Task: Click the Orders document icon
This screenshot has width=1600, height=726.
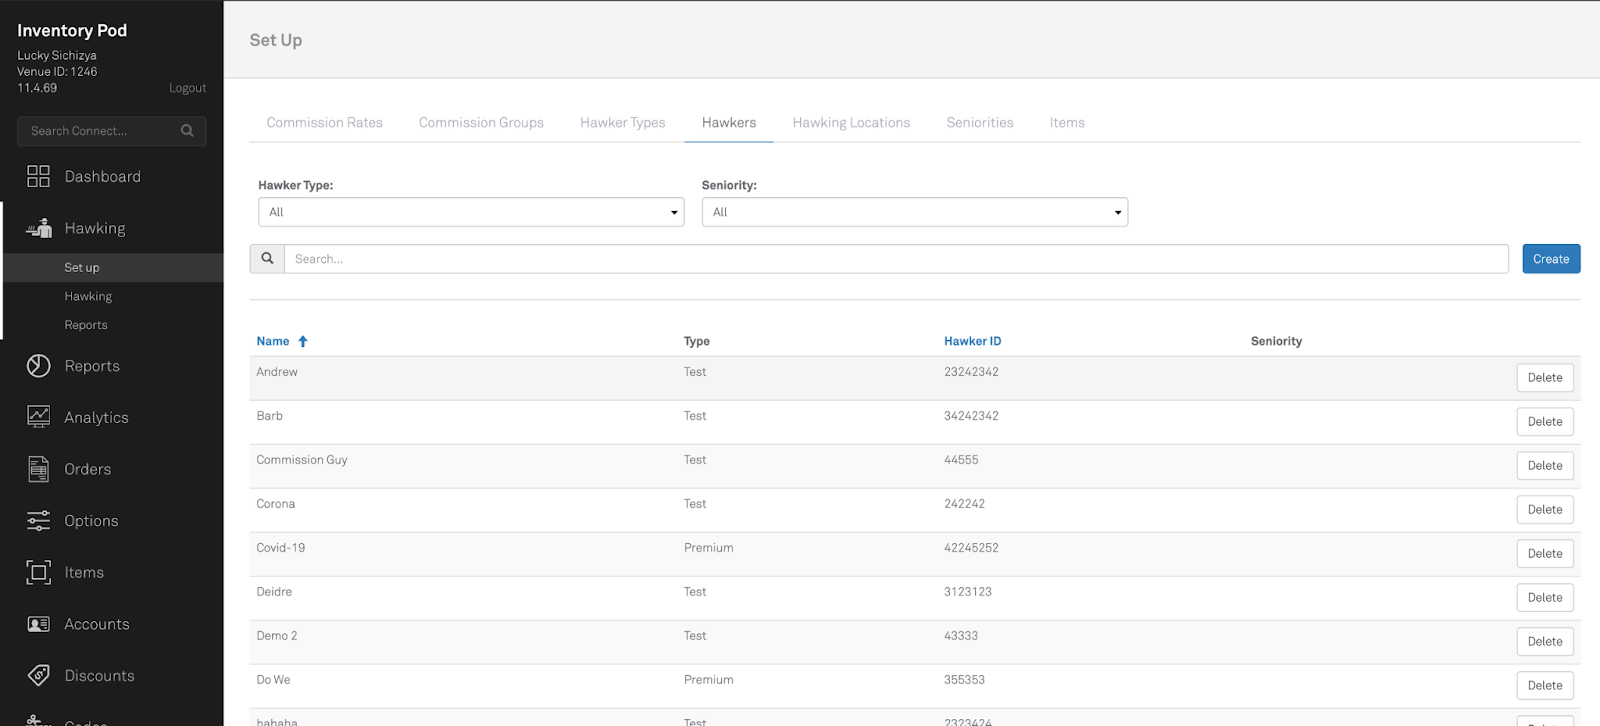Action: (38, 469)
